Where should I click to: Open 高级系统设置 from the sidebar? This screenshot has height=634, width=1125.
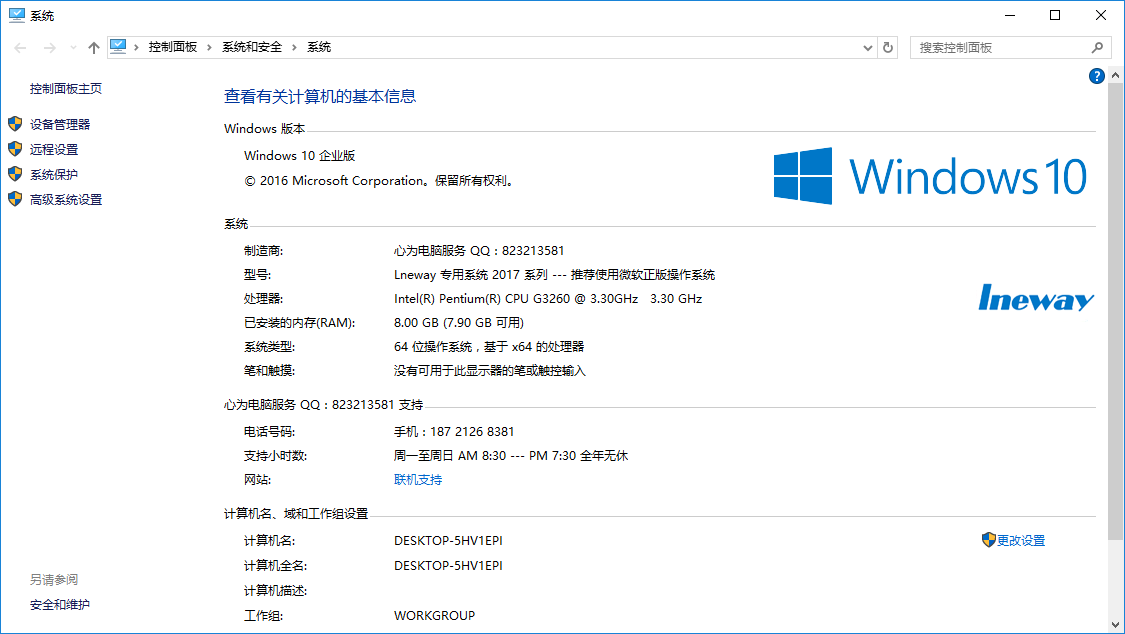[x=66, y=200]
